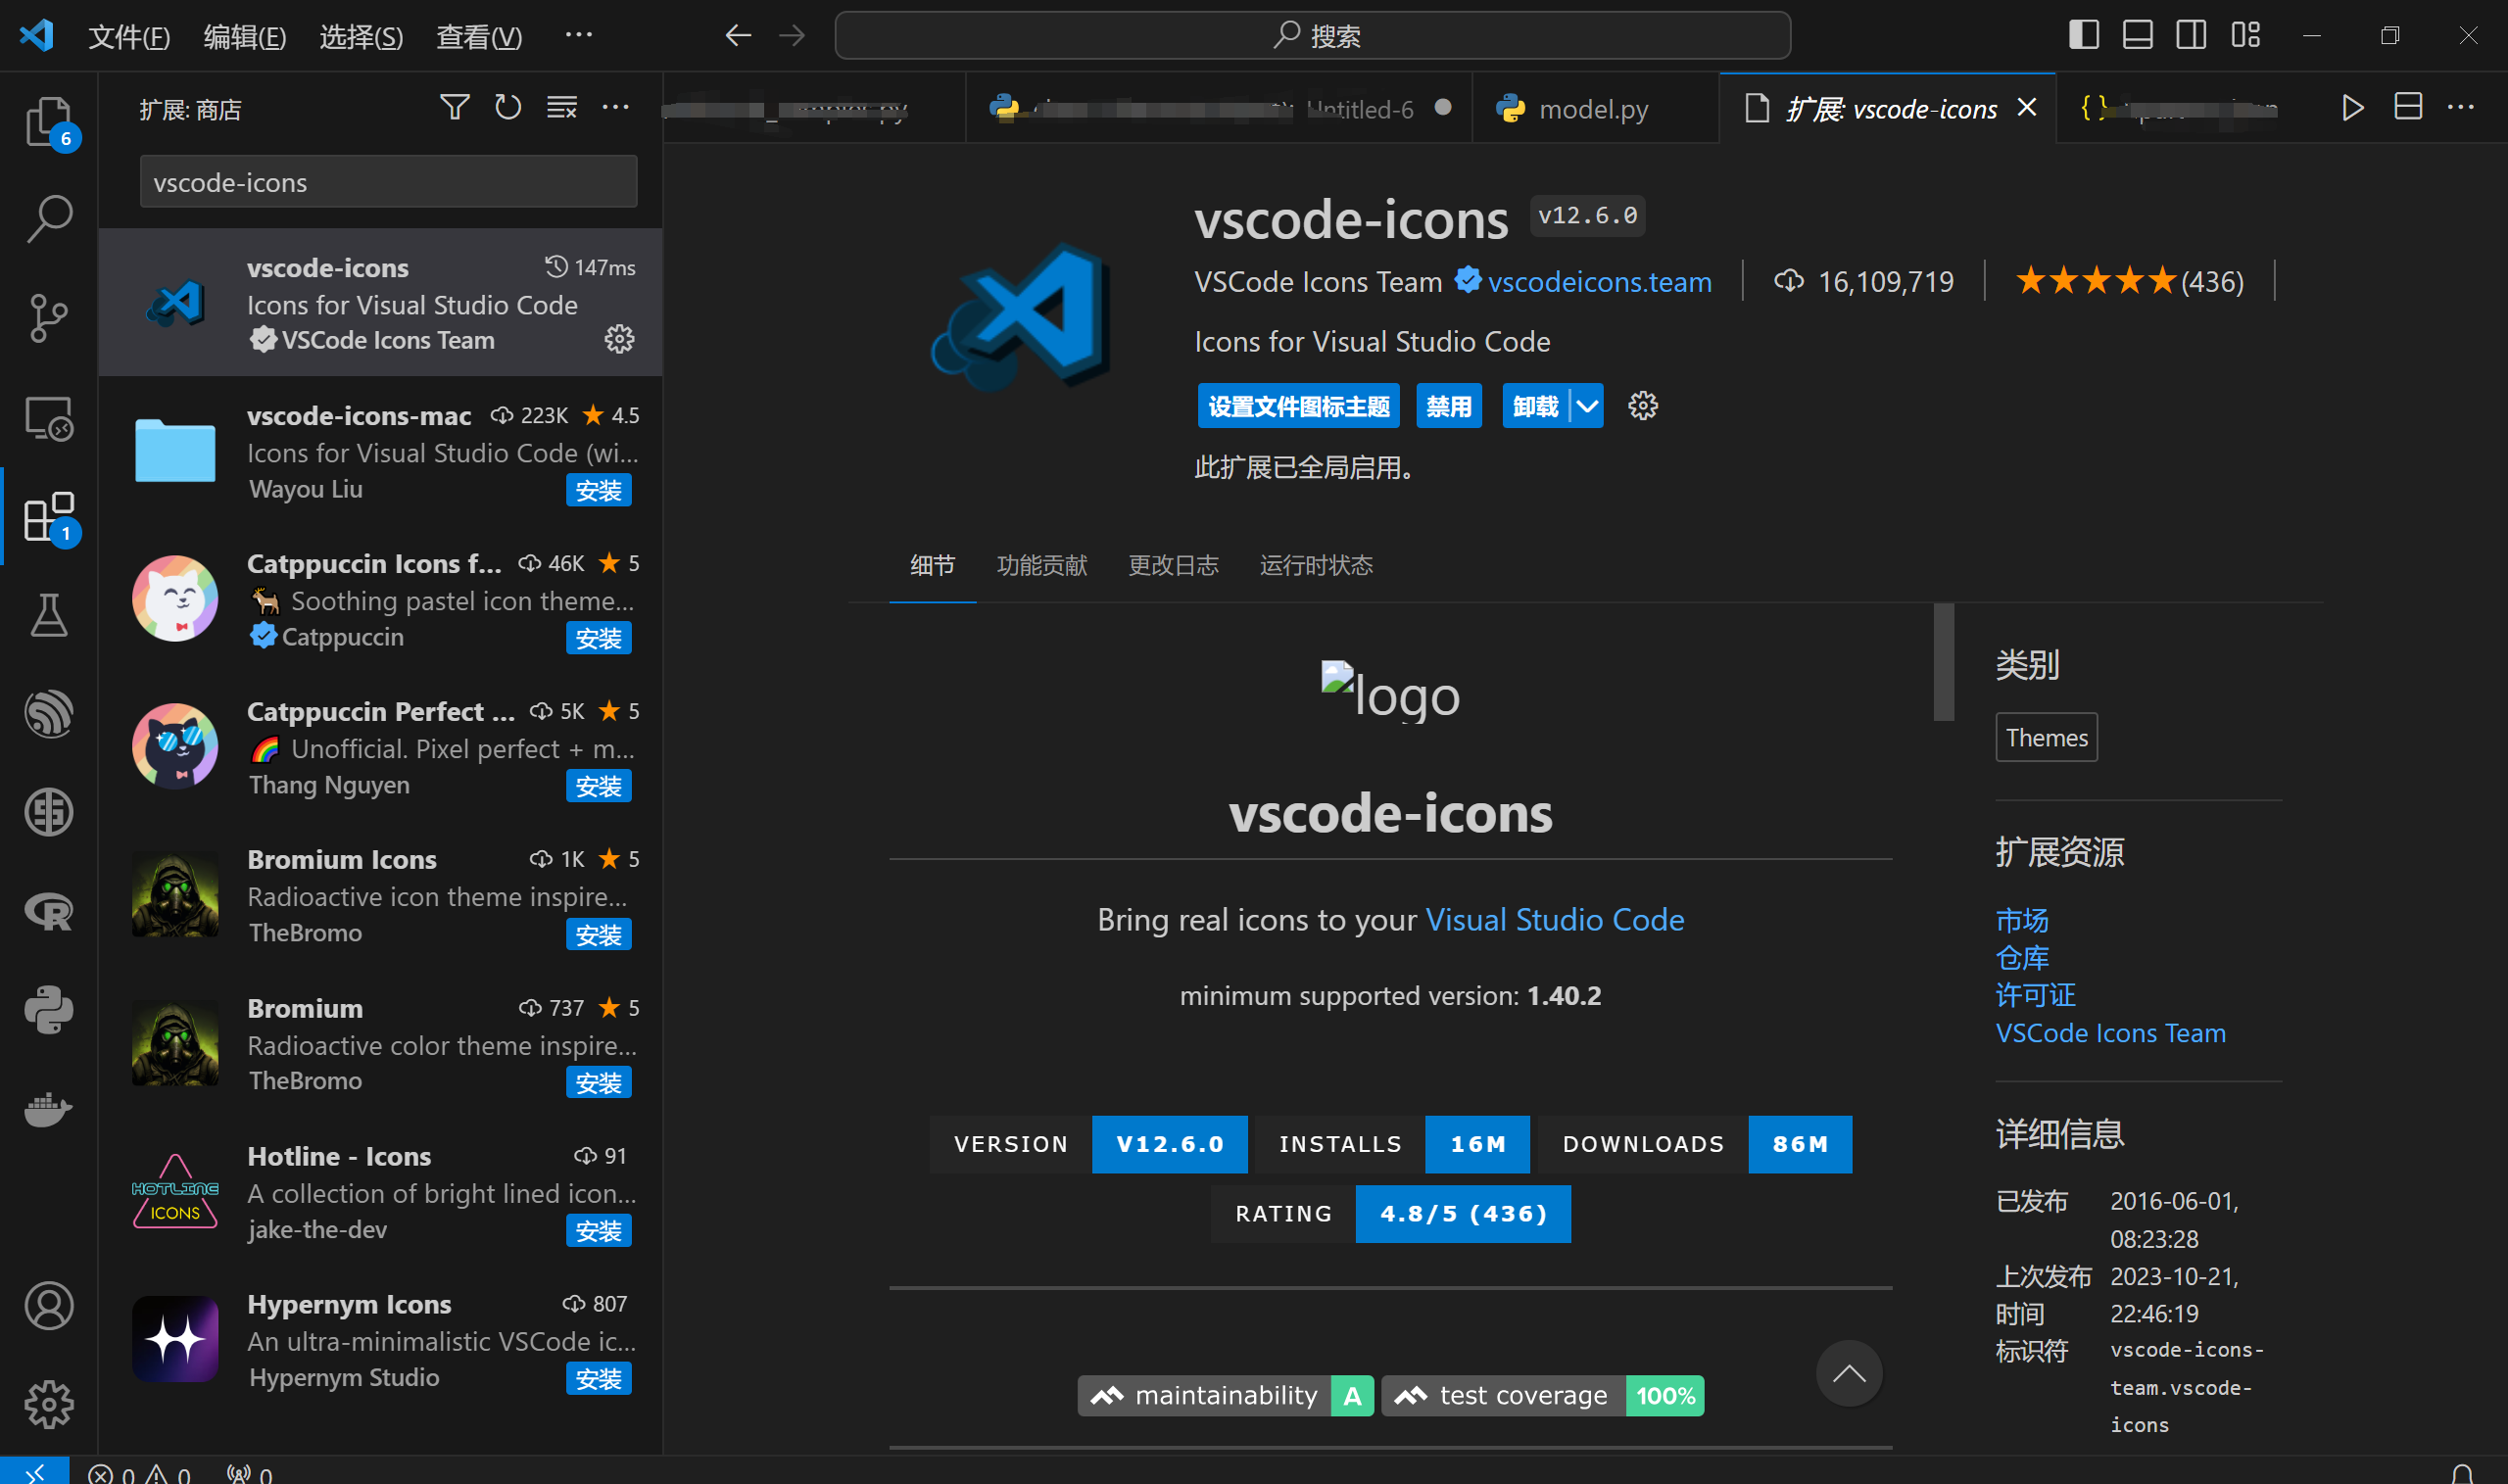Image resolution: width=2508 pixels, height=1484 pixels.
Task: Open manage gear on vscode-icons list item
Action: coord(619,339)
